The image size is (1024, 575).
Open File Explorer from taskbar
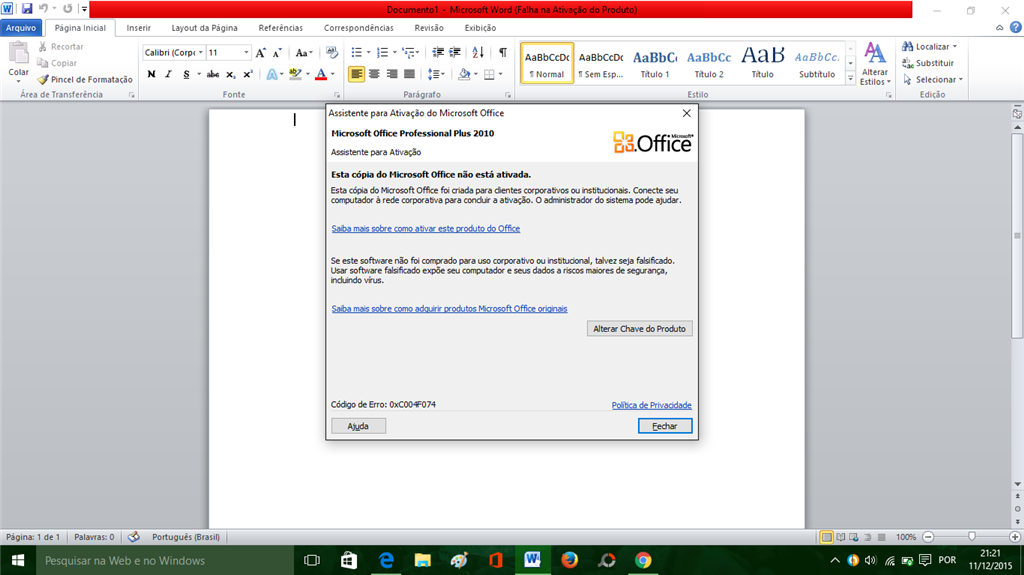tap(423, 561)
